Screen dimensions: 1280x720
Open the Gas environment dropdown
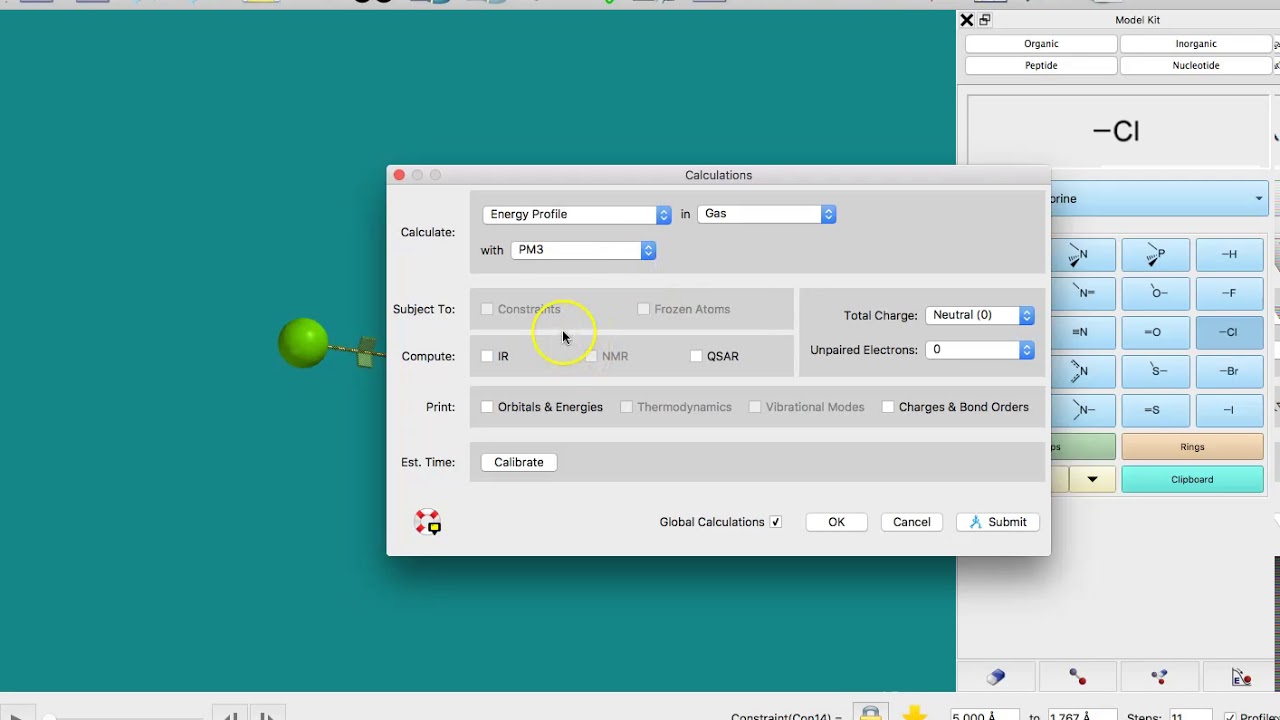(x=766, y=214)
